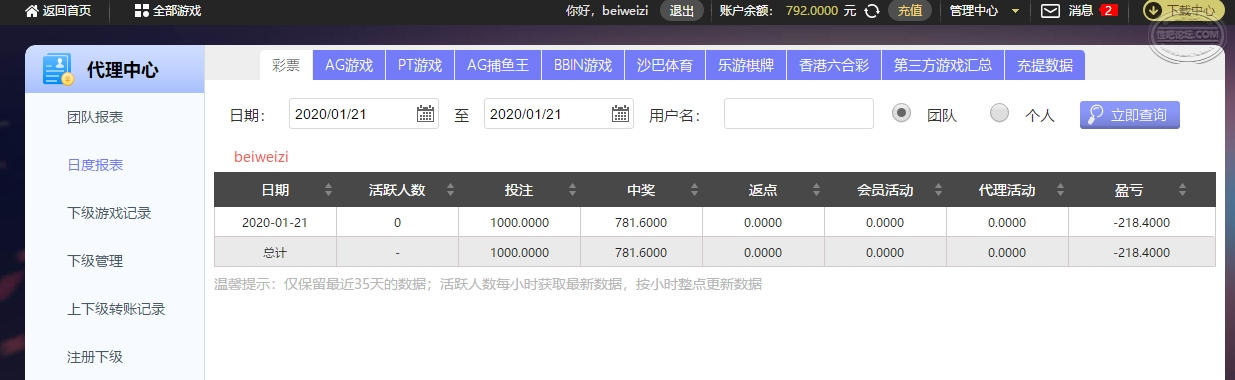Open the end date calendar icon

621,114
